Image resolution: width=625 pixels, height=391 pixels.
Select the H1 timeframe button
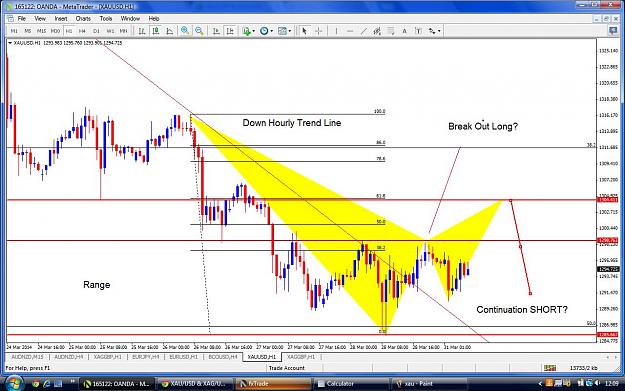(69, 31)
